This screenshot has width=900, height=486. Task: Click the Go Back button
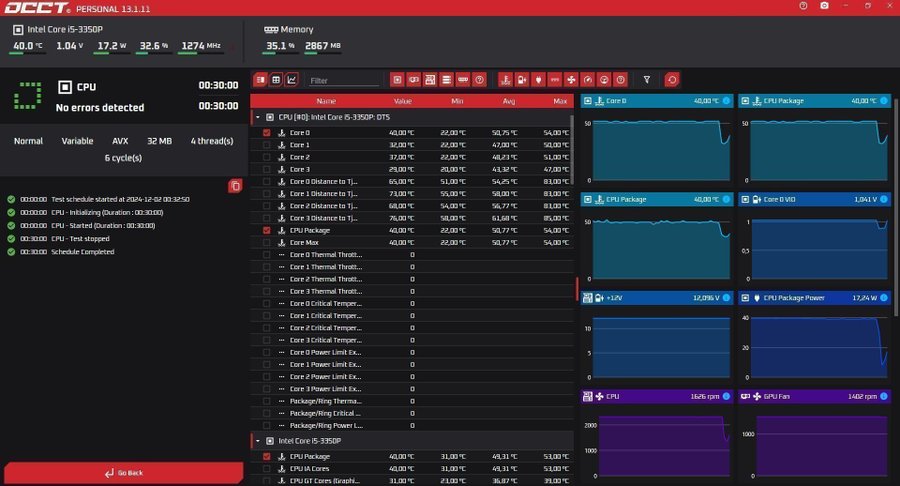tap(123, 473)
